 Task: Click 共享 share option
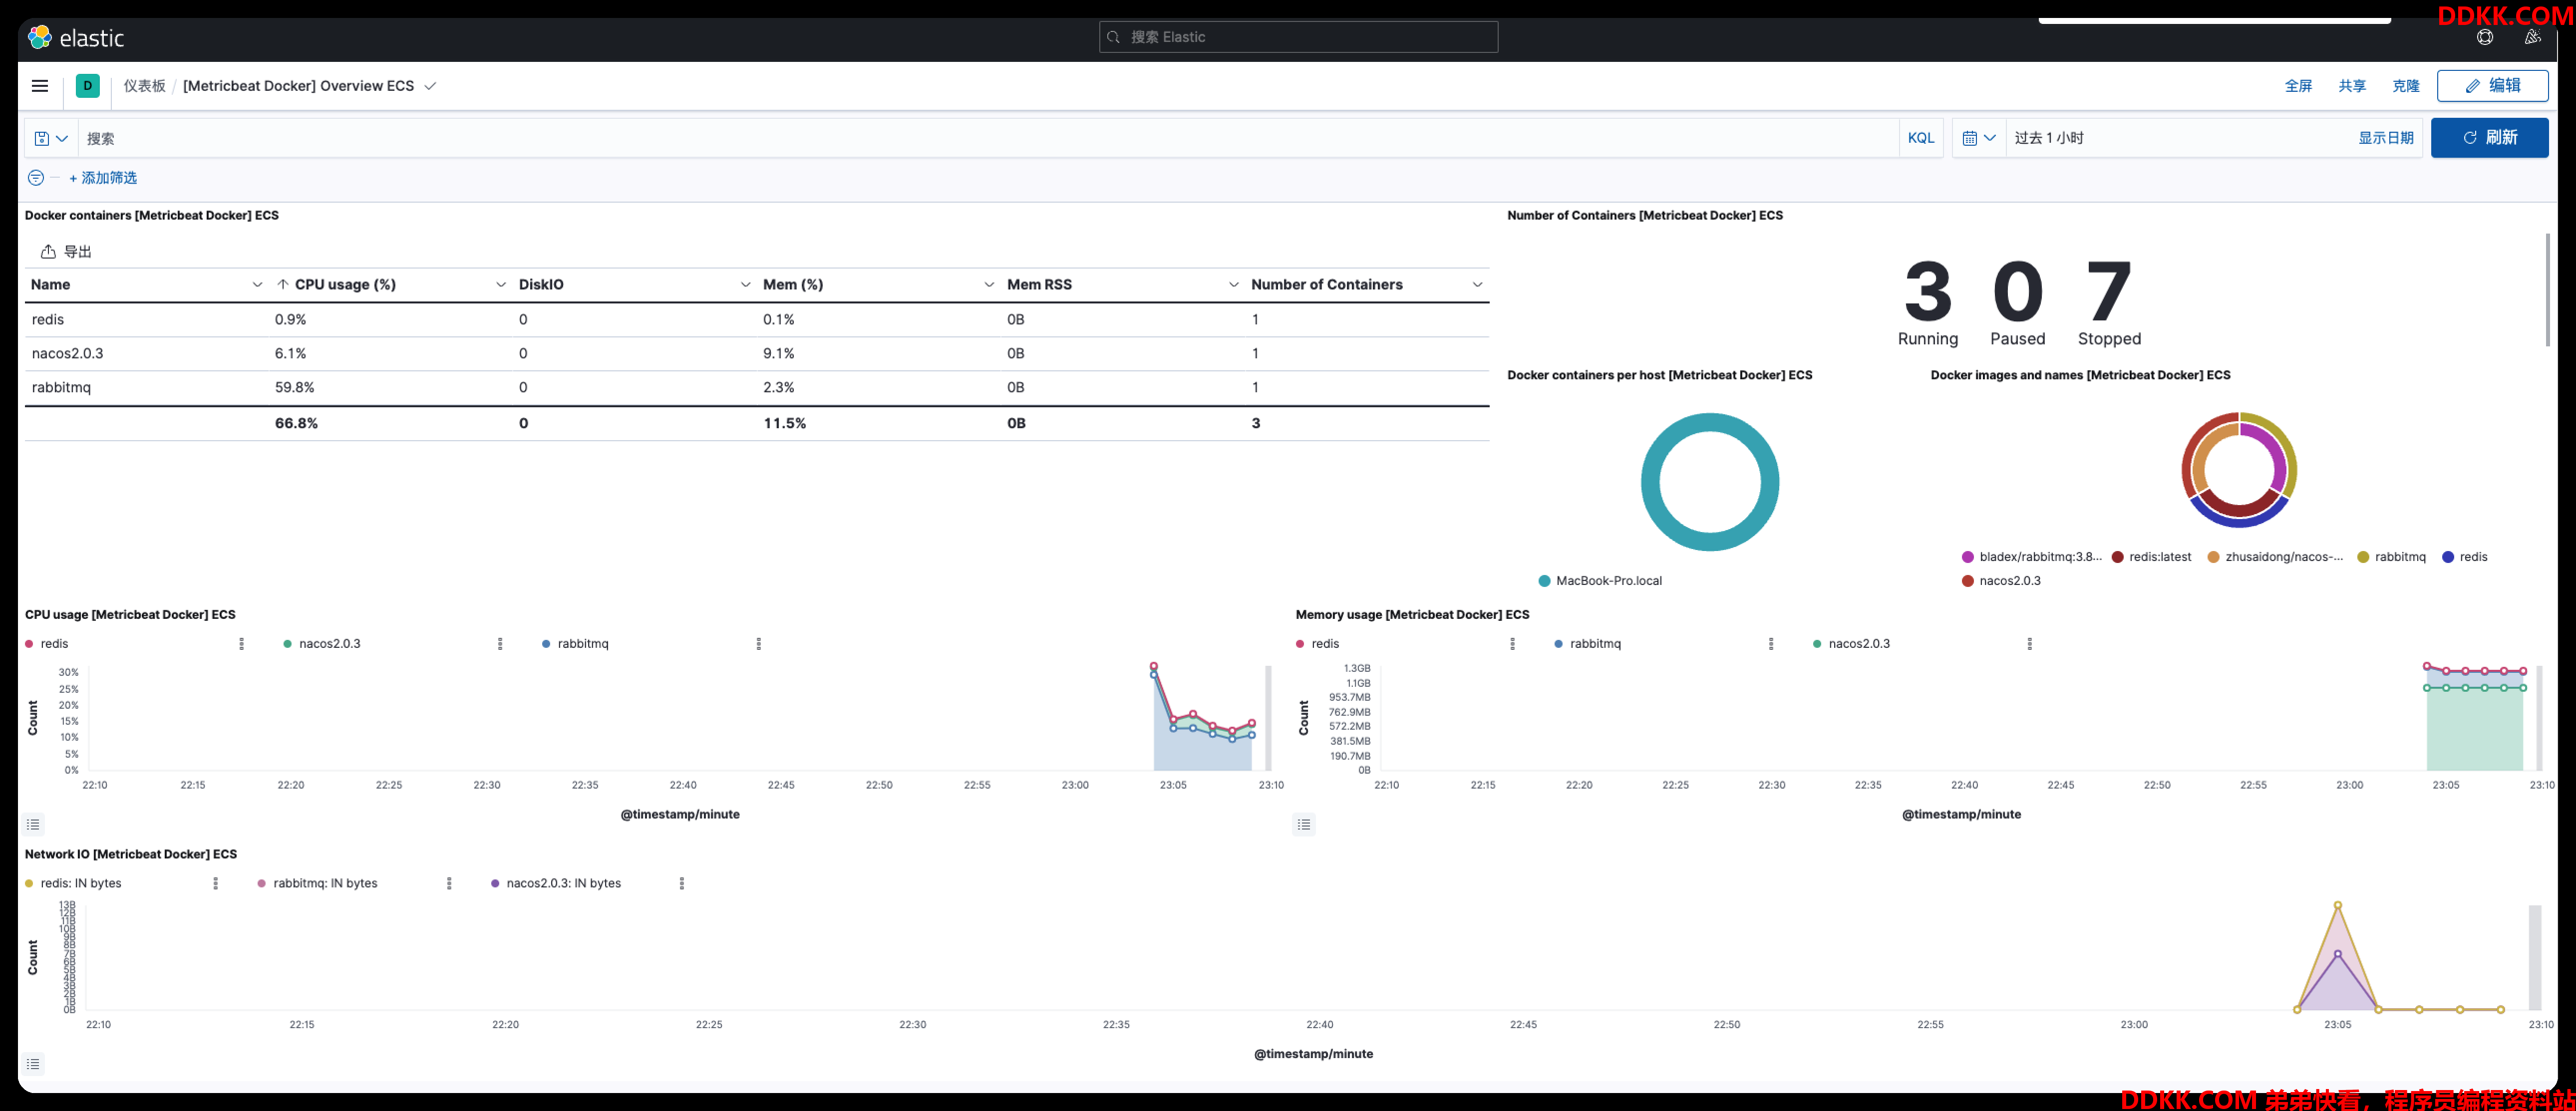(x=2352, y=86)
